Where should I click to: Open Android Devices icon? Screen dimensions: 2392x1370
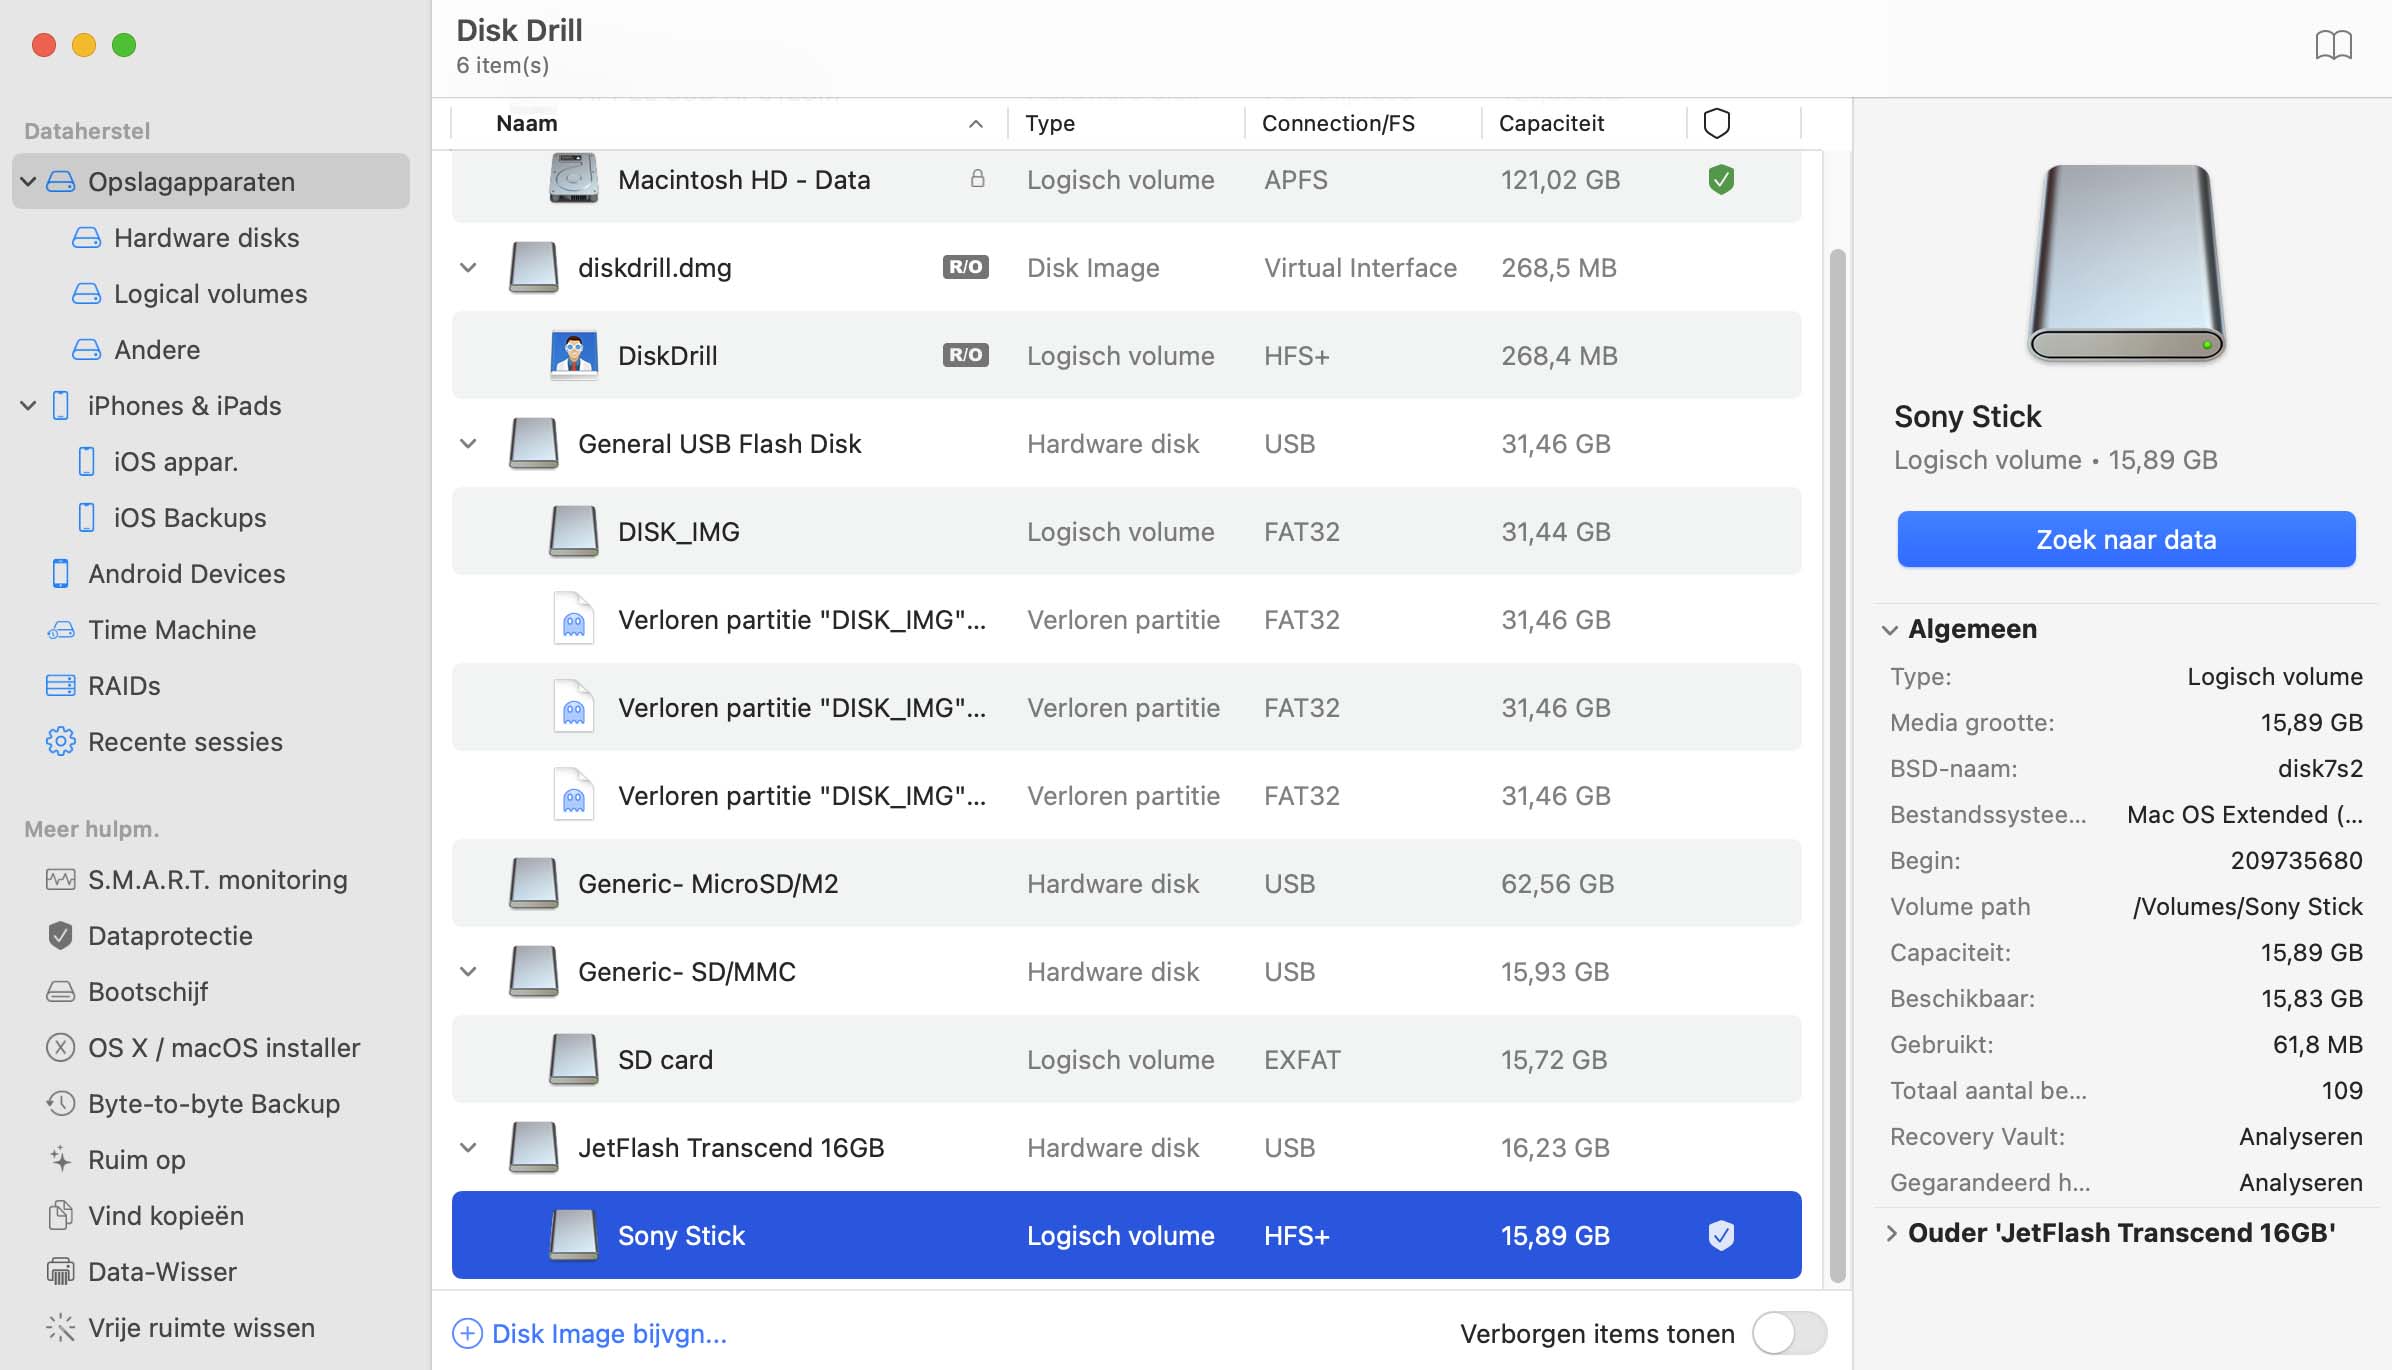coord(61,574)
